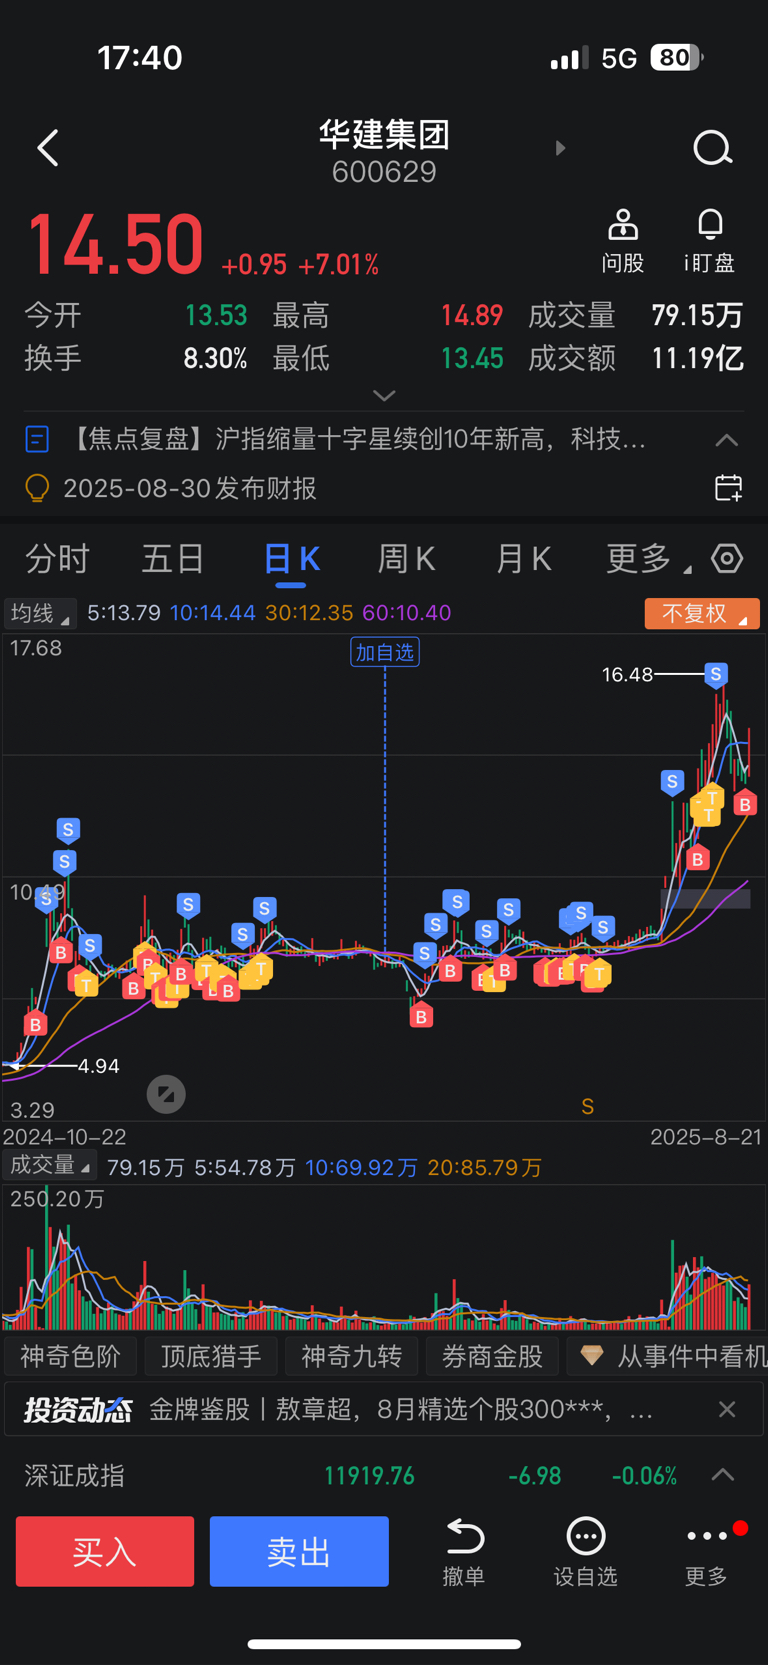The image size is (769, 1665).
Task: Open the calendar events icon
Action: (729, 488)
